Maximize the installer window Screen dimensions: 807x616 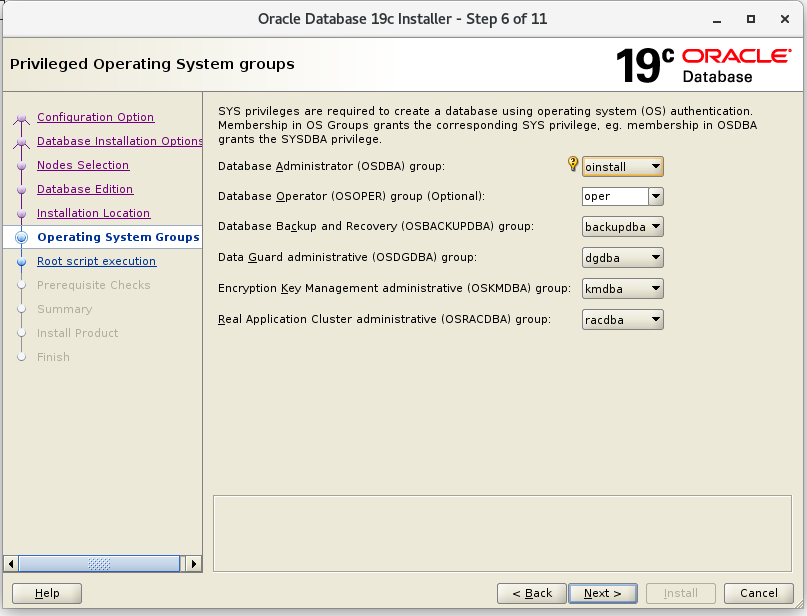(x=751, y=19)
